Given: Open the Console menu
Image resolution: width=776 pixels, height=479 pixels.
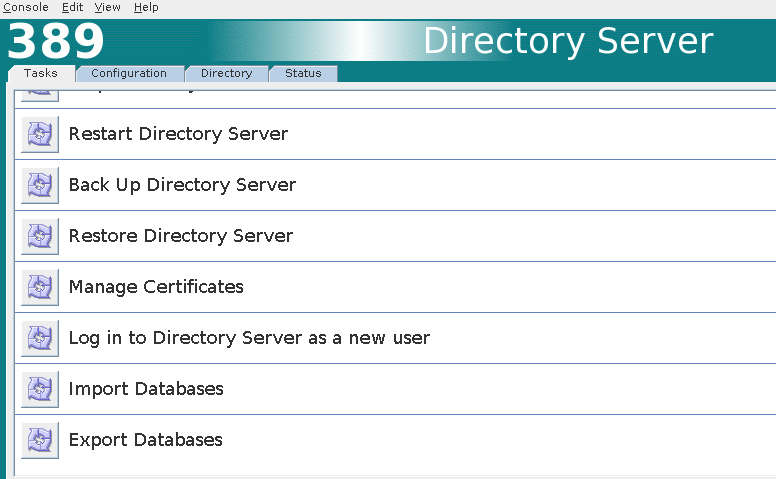Looking at the screenshot, I should (x=26, y=7).
